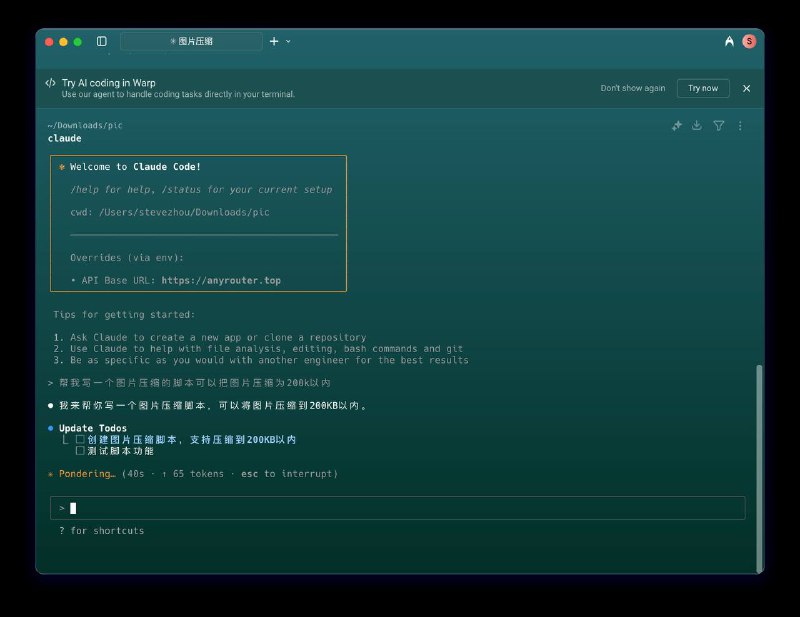Open the orange S user avatar
The height and width of the screenshot is (617, 800).
(749, 41)
